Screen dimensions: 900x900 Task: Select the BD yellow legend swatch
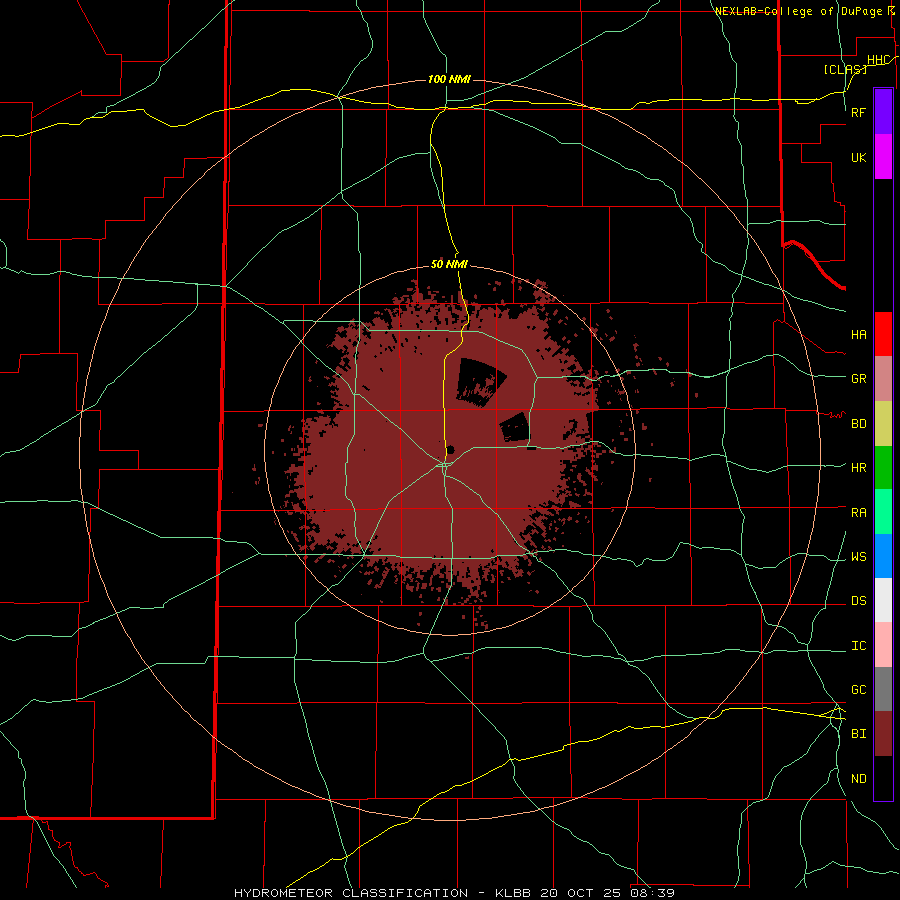[x=883, y=424]
